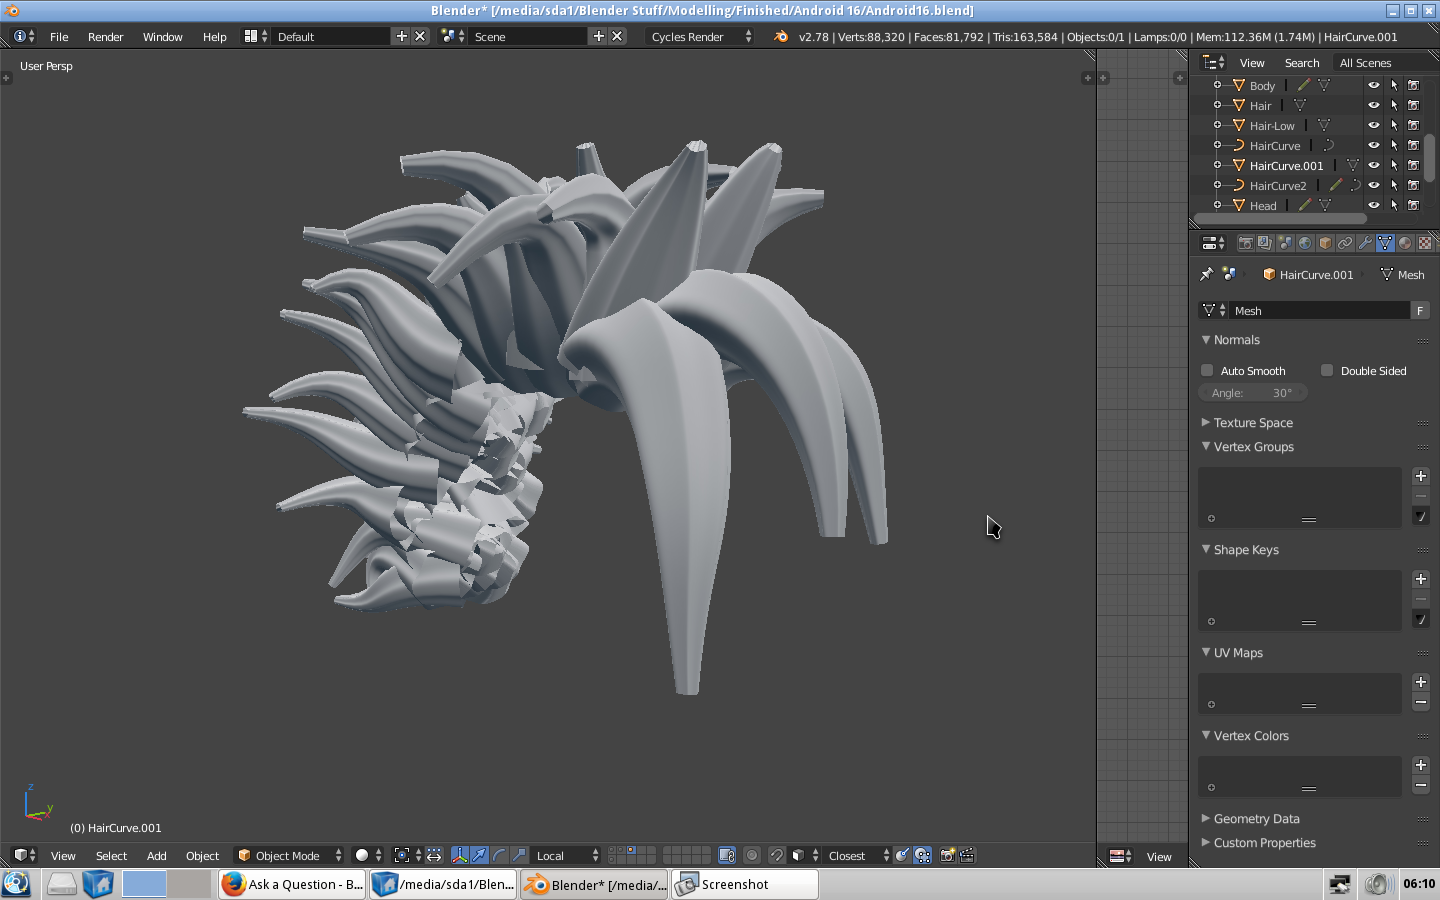The height and width of the screenshot is (900, 1440).
Task: Click the Angle 30° slider field
Action: (x=1252, y=393)
